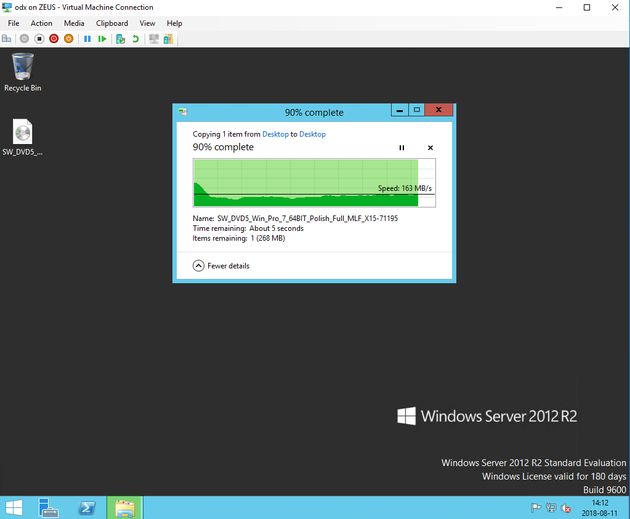The image size is (630, 519).
Task: Close the 90% complete copy dialog
Action: 439,110
